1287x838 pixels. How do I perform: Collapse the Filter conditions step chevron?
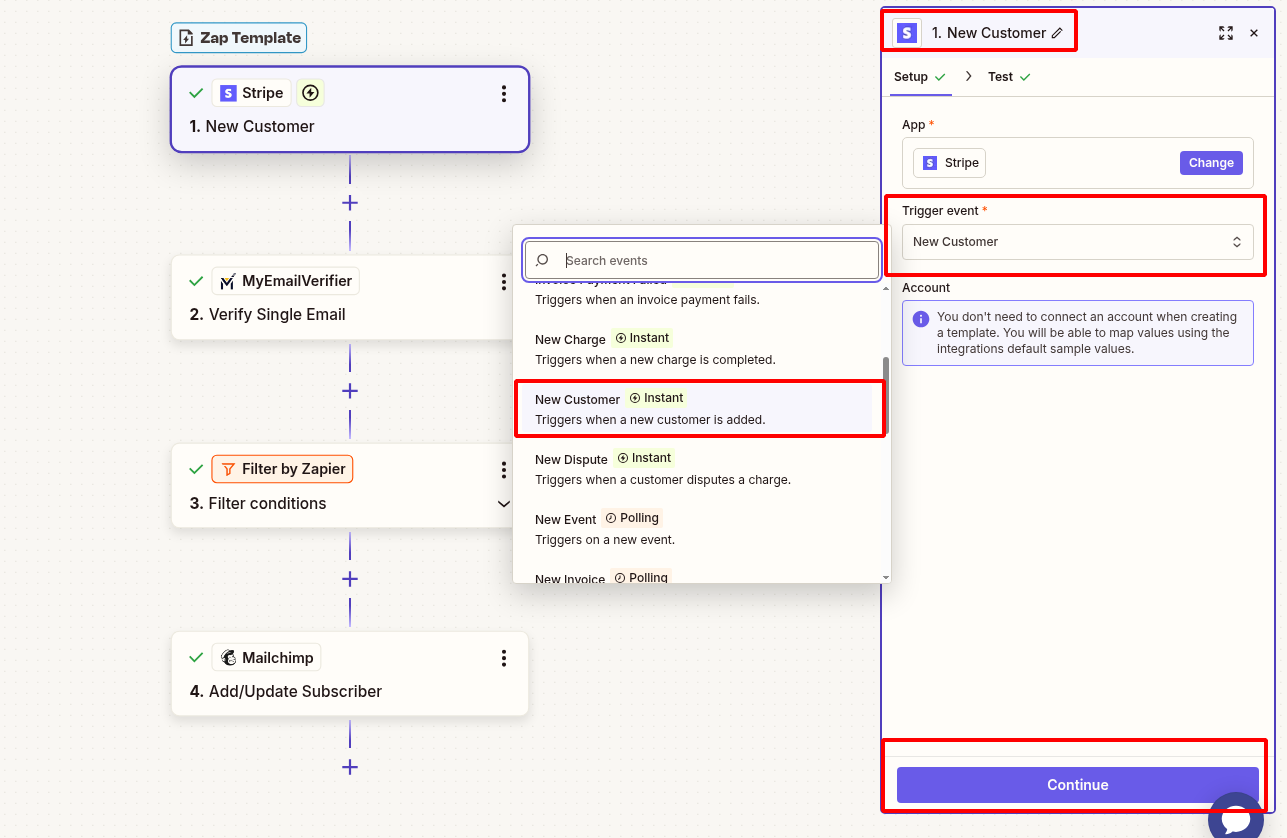point(503,504)
